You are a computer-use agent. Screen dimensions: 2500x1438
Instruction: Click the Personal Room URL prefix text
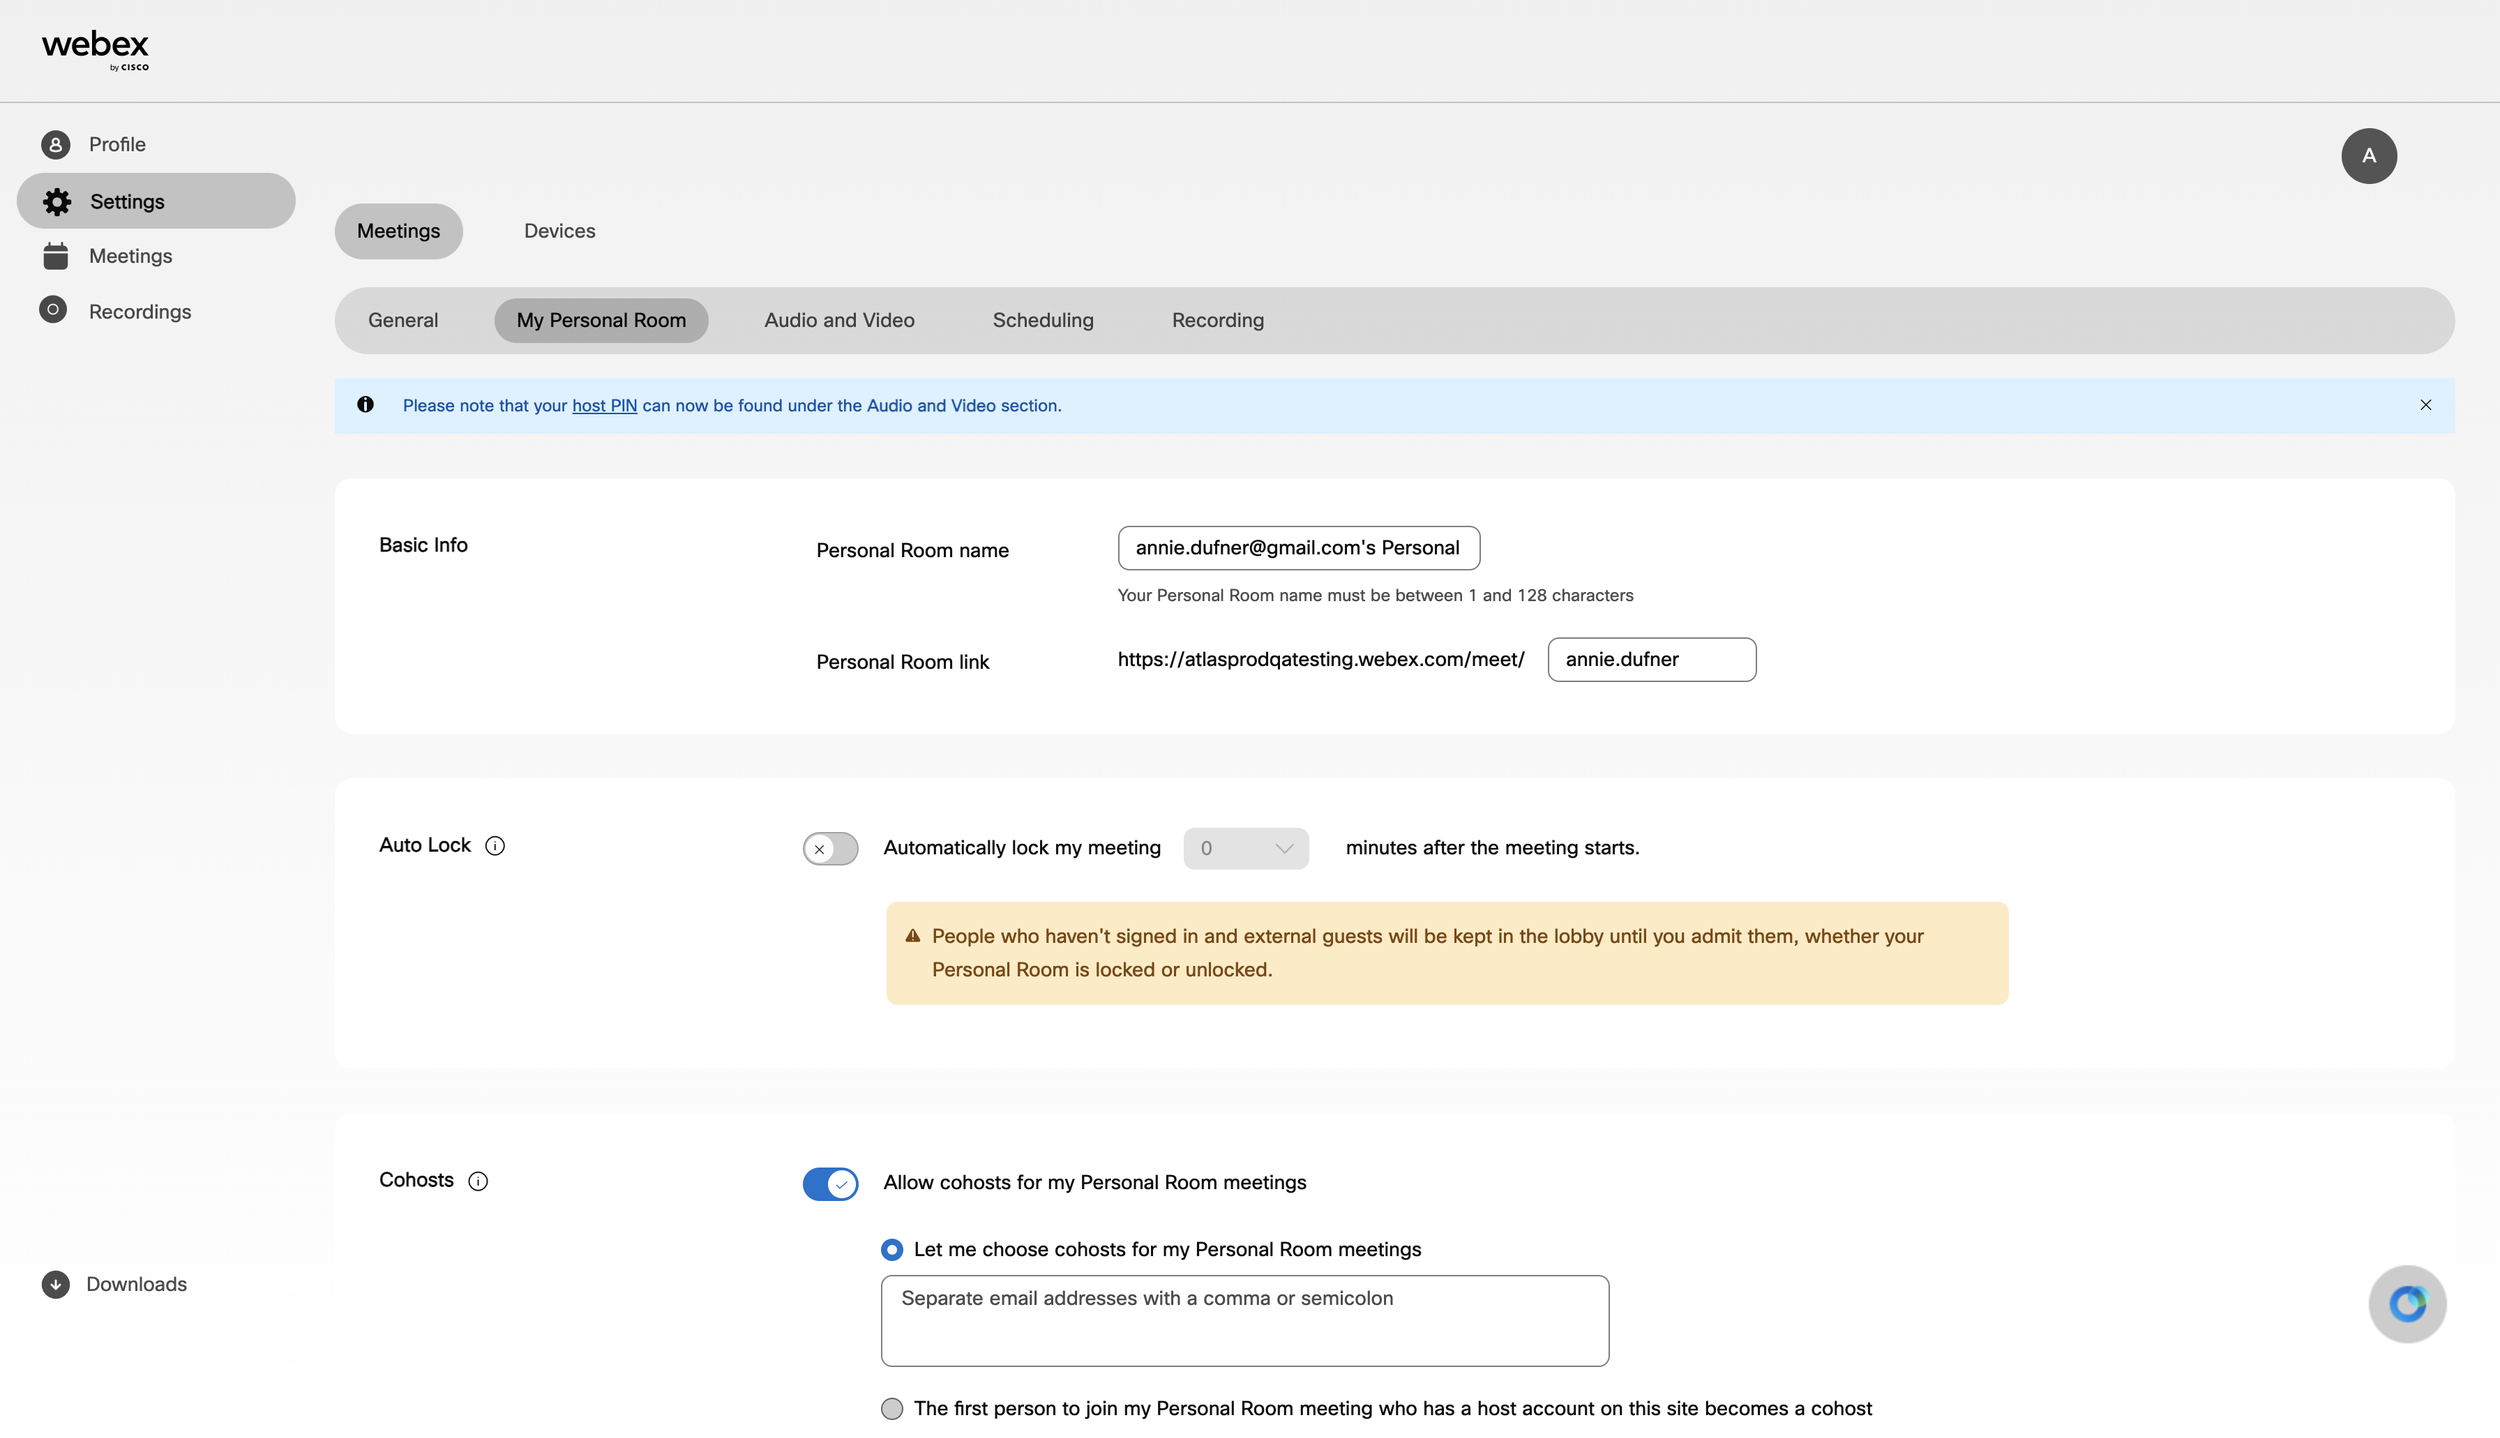pyautogui.click(x=1321, y=660)
